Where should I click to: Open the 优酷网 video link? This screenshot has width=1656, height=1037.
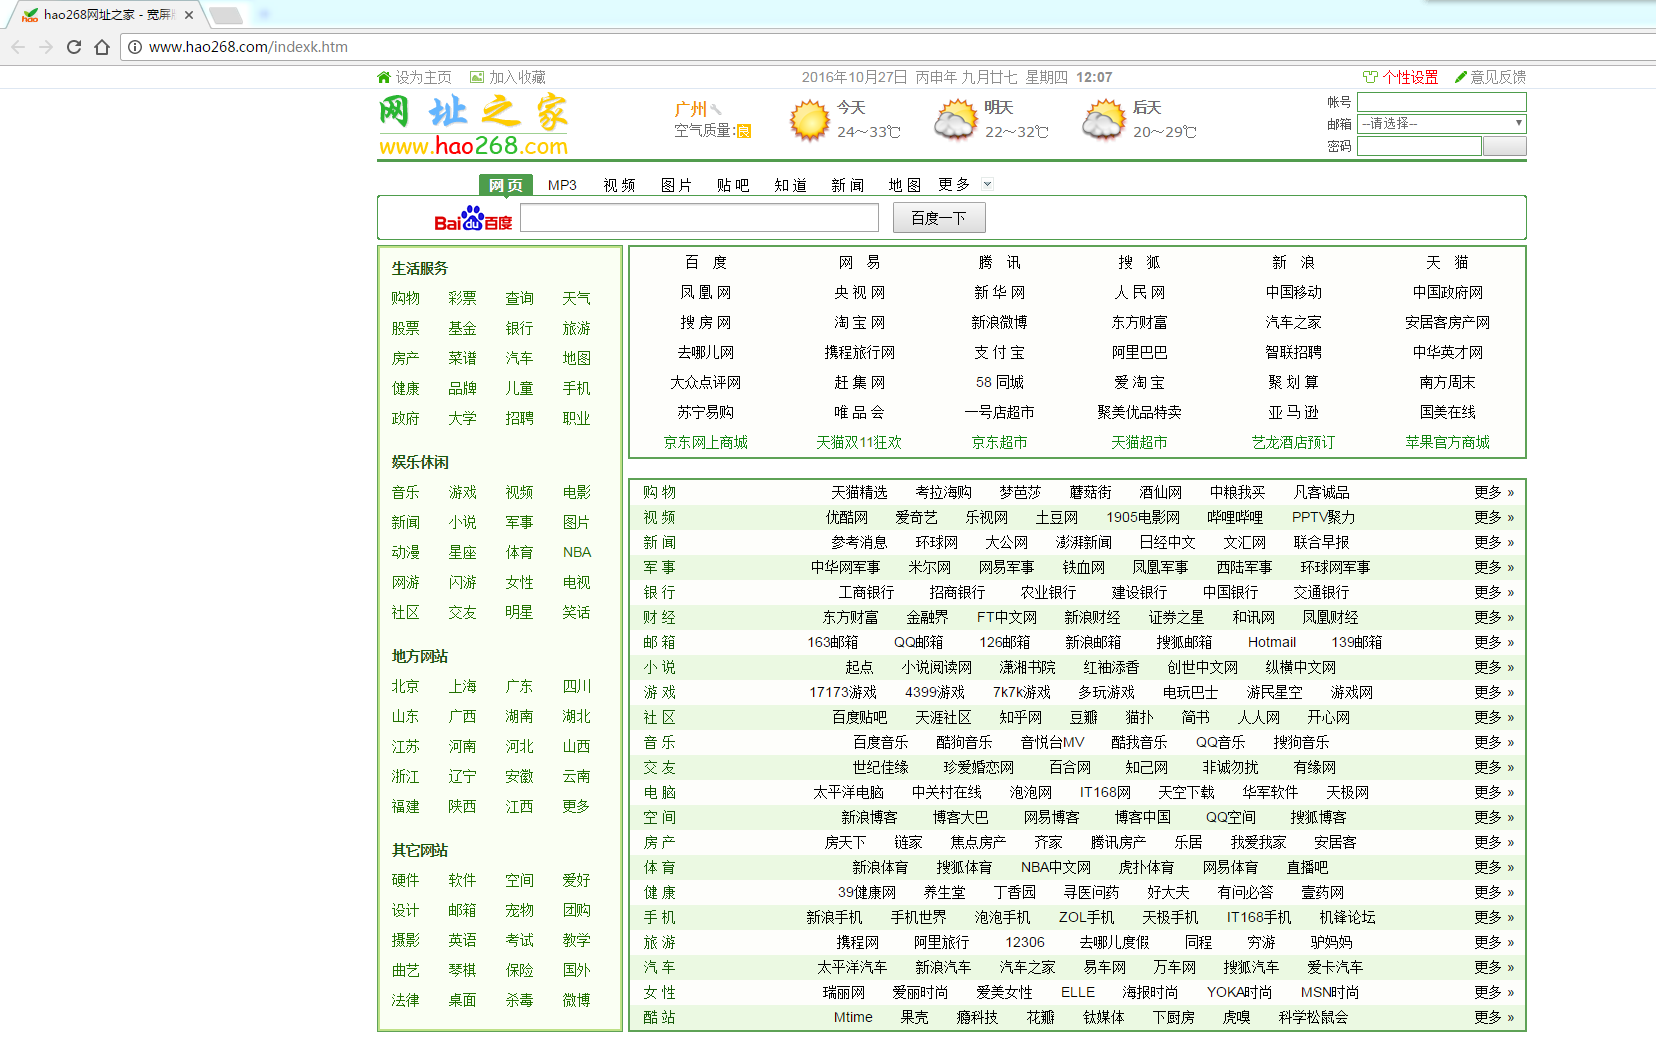pos(847,517)
